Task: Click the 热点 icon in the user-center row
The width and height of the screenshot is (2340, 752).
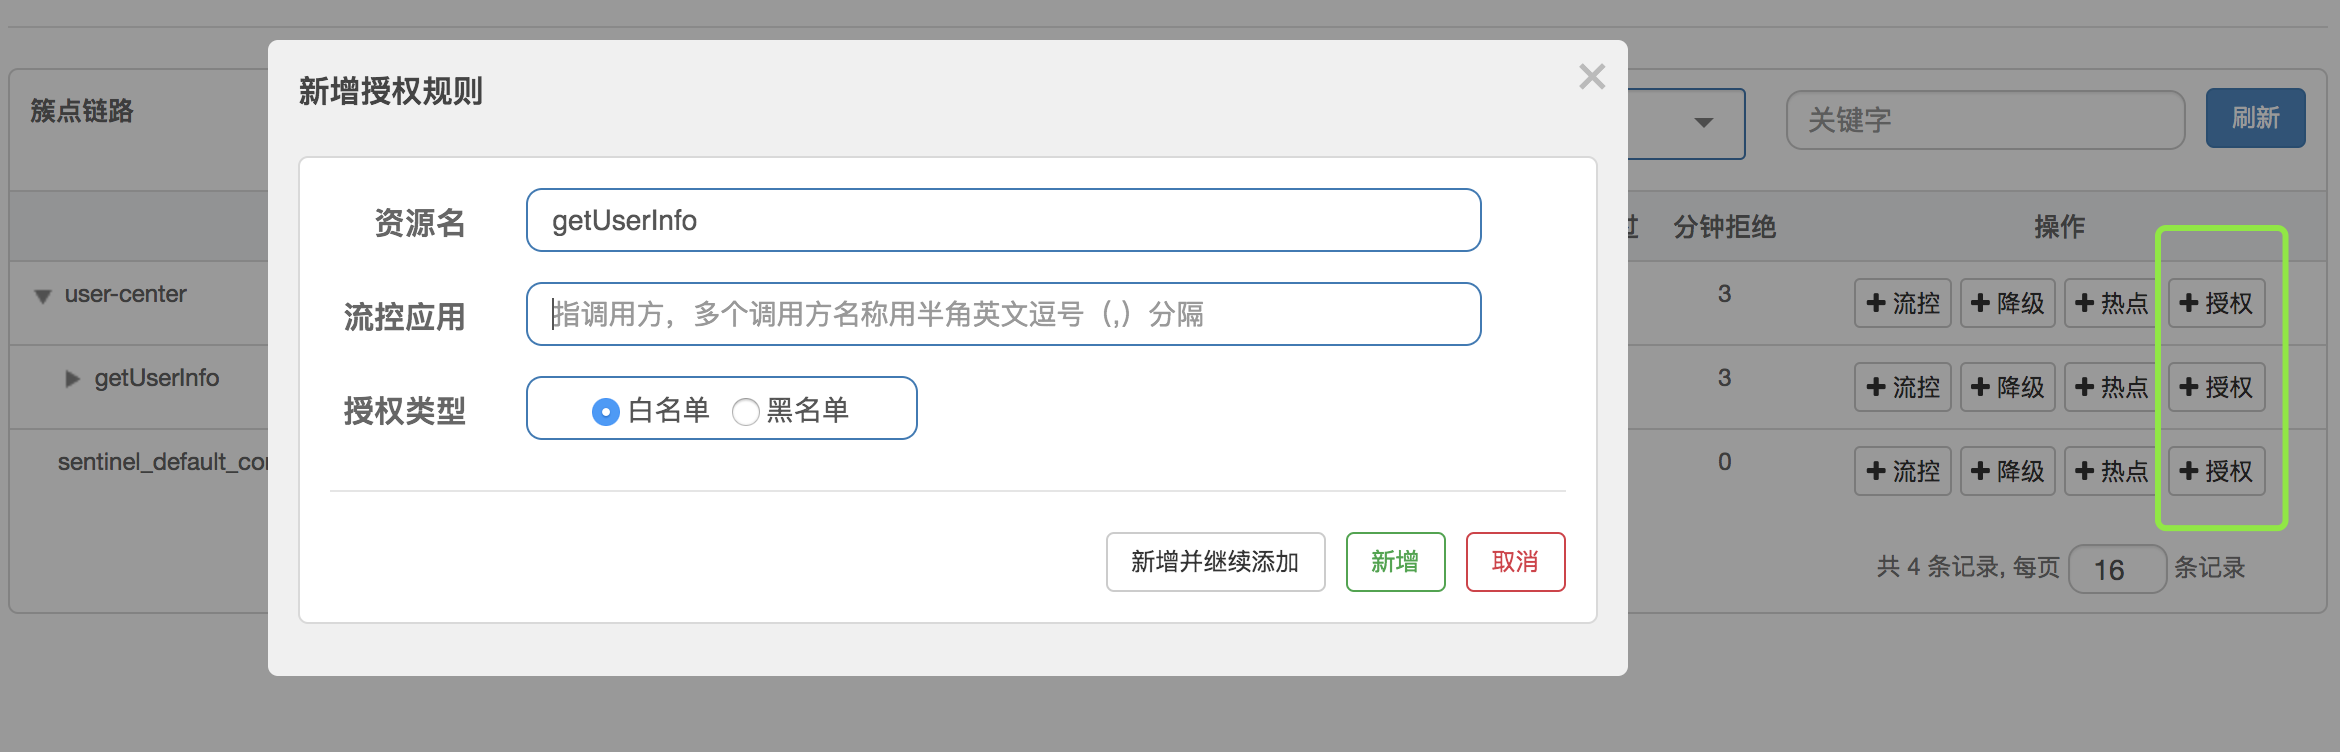Action: 2110,302
